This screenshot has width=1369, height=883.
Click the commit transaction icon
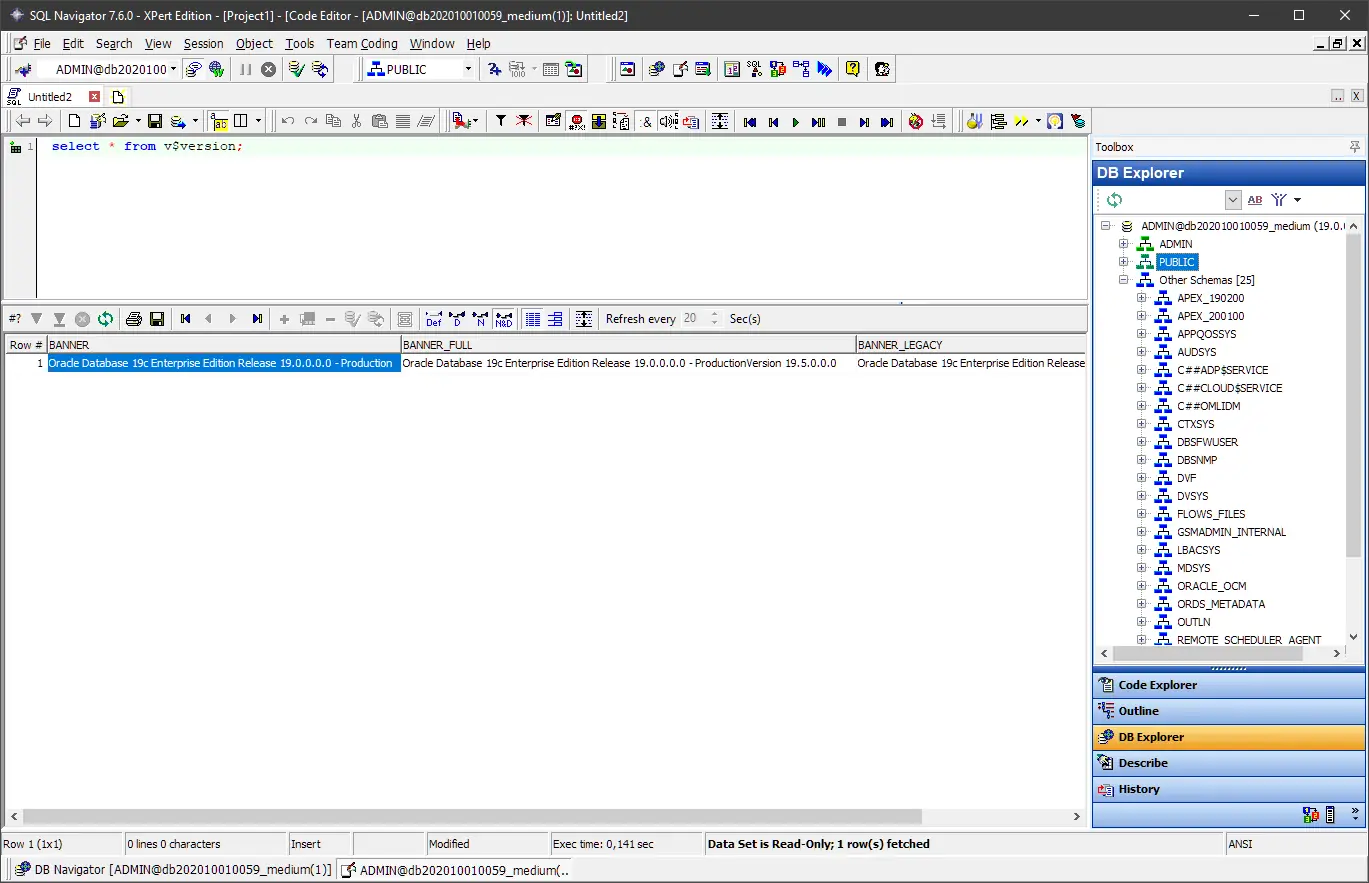point(297,69)
